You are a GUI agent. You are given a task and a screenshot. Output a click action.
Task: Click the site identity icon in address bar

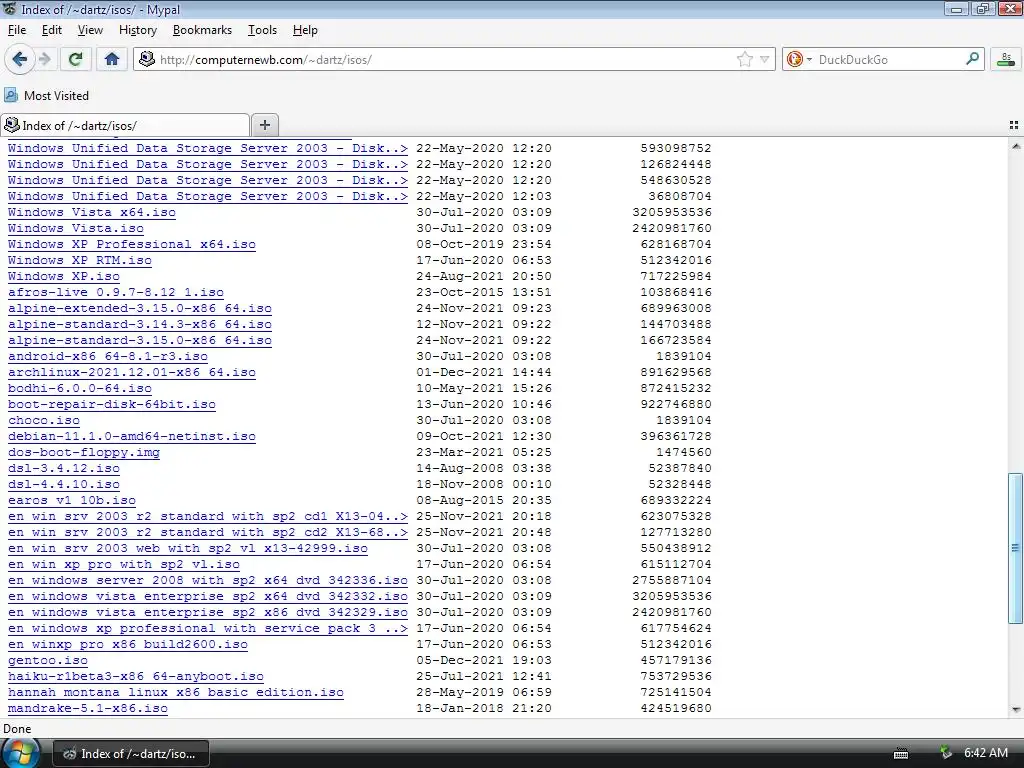147,59
